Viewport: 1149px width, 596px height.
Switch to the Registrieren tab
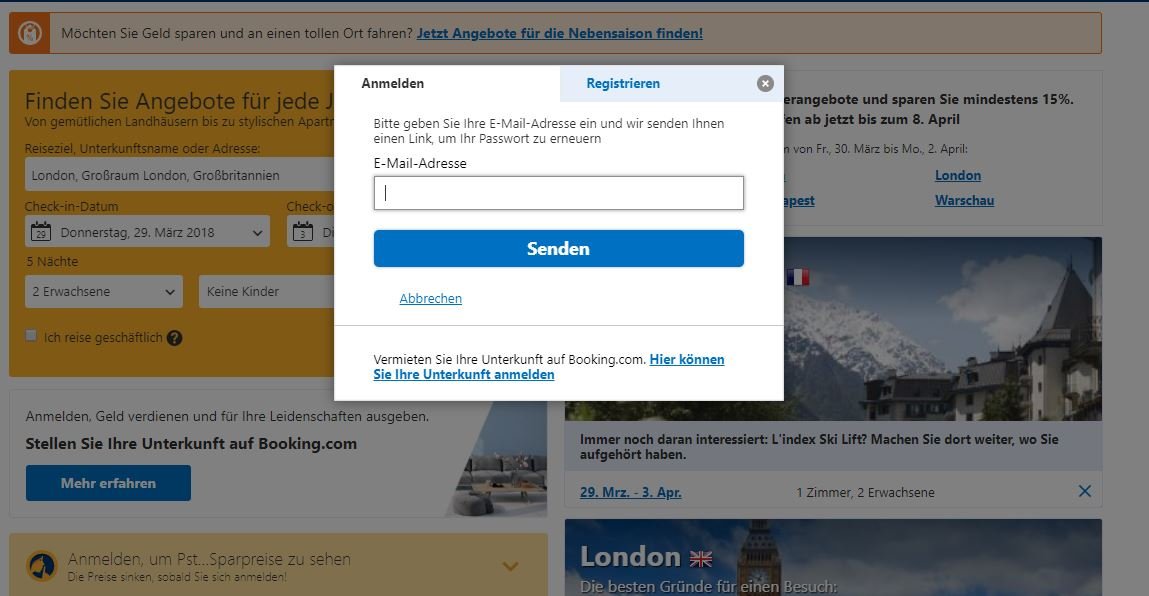point(623,83)
